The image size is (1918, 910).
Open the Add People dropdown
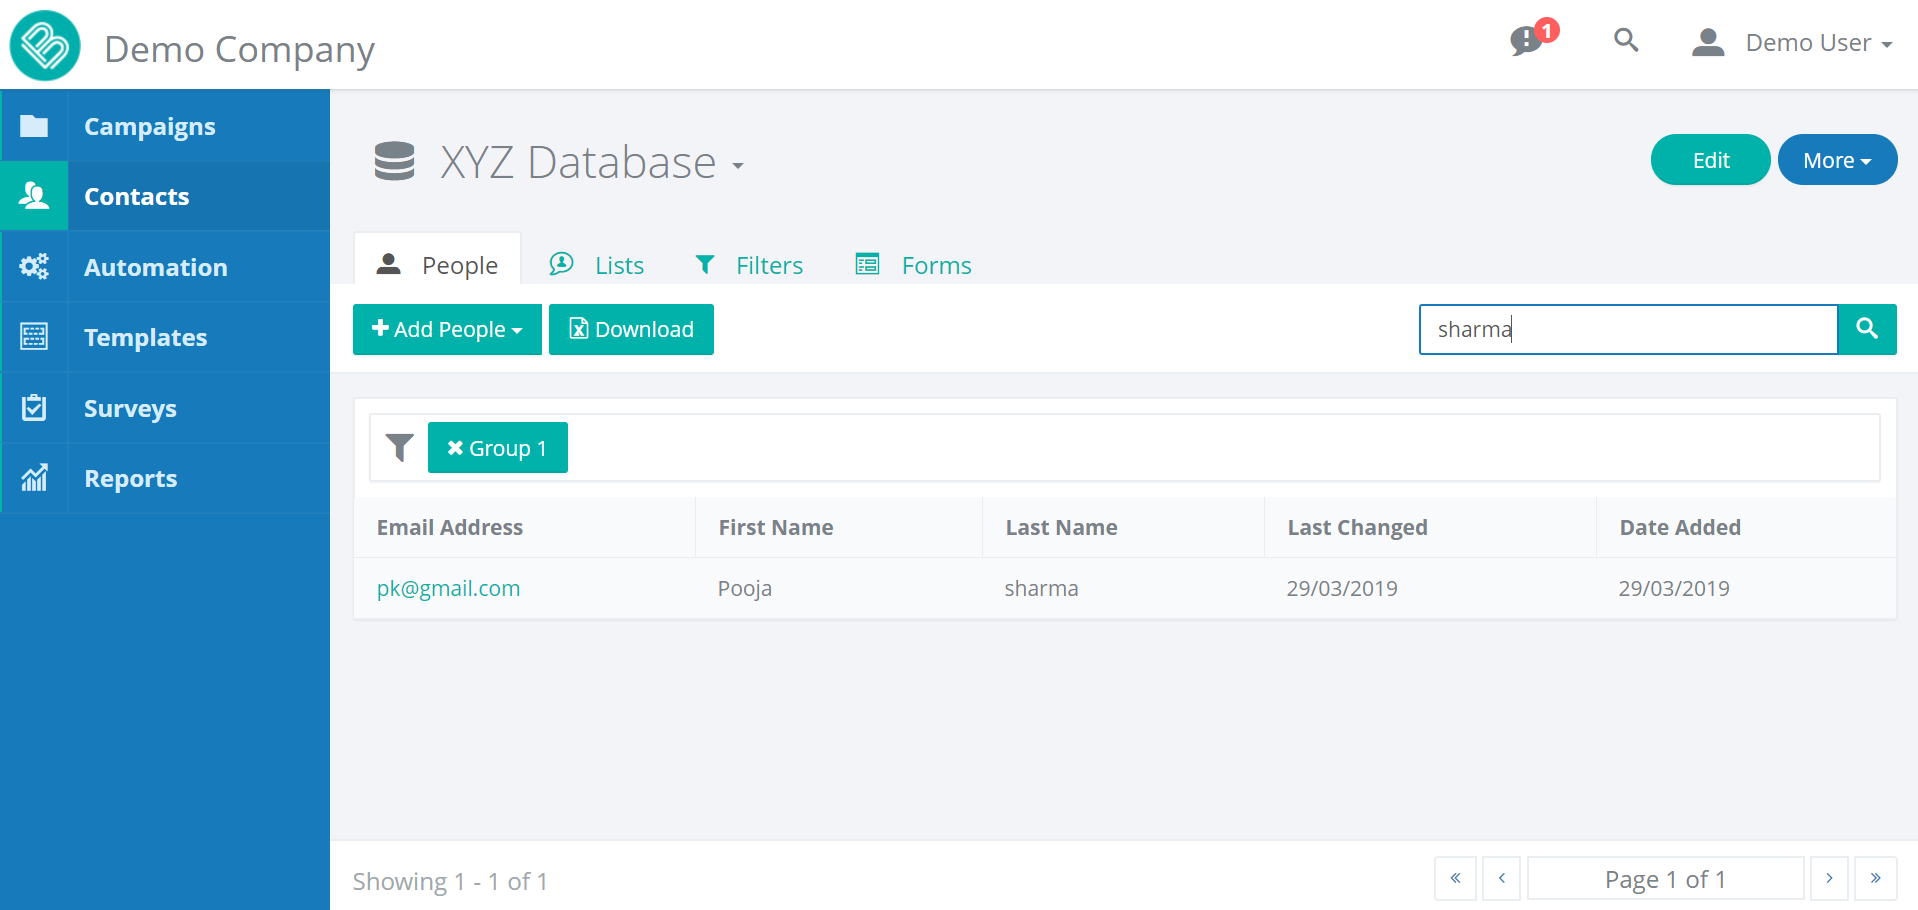pos(447,329)
